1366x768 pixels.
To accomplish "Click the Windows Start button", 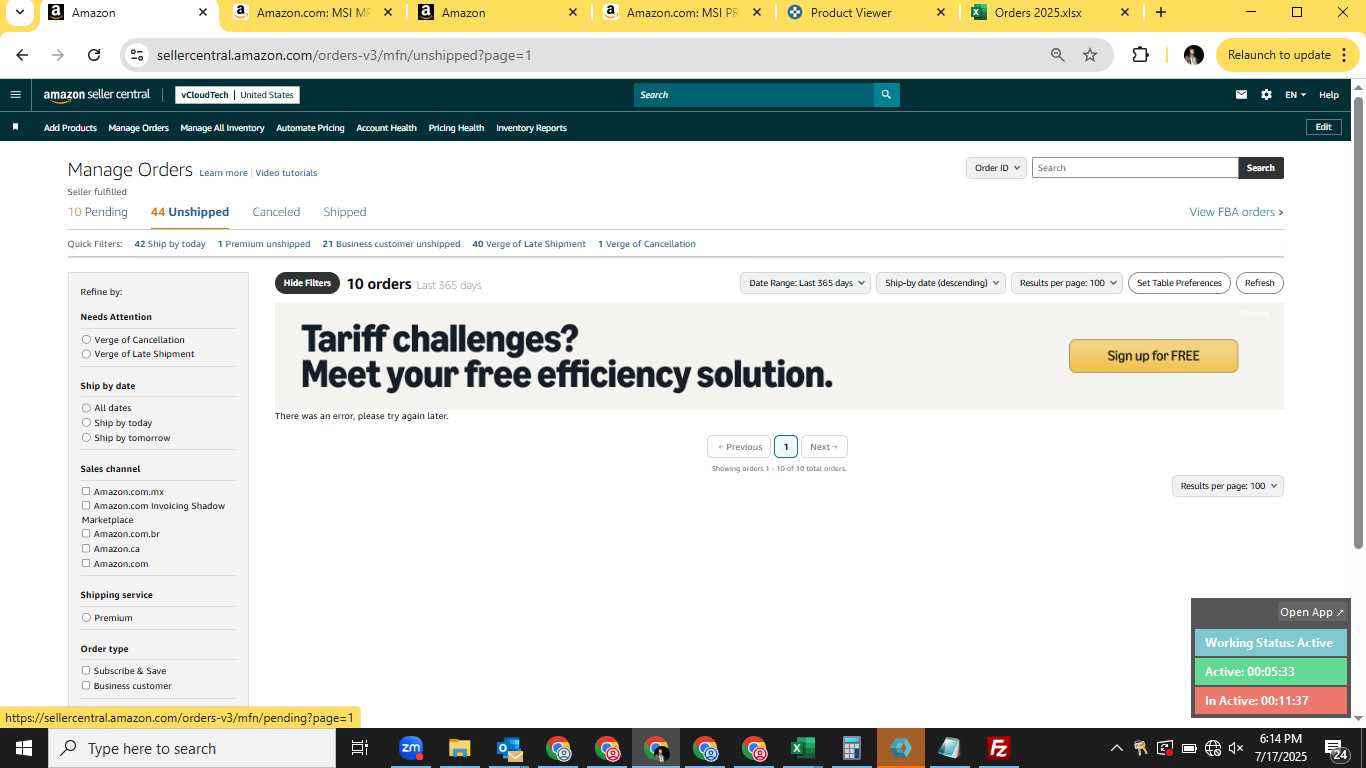I will click(x=24, y=748).
